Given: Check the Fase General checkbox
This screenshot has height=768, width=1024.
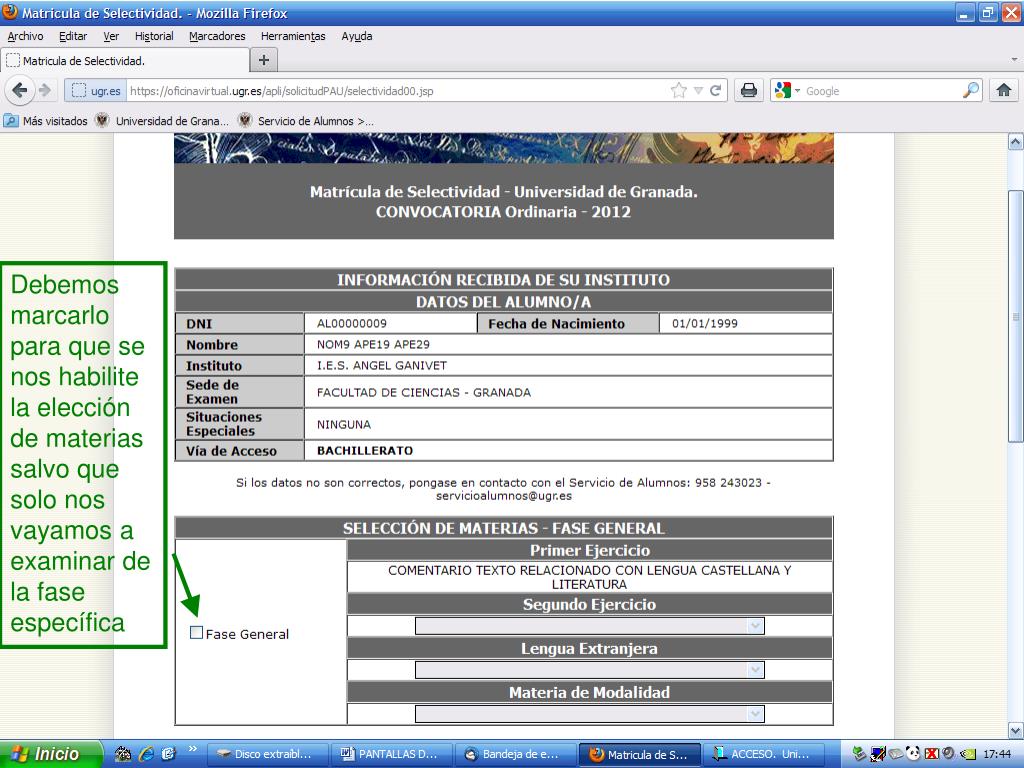Looking at the screenshot, I should 196,632.
